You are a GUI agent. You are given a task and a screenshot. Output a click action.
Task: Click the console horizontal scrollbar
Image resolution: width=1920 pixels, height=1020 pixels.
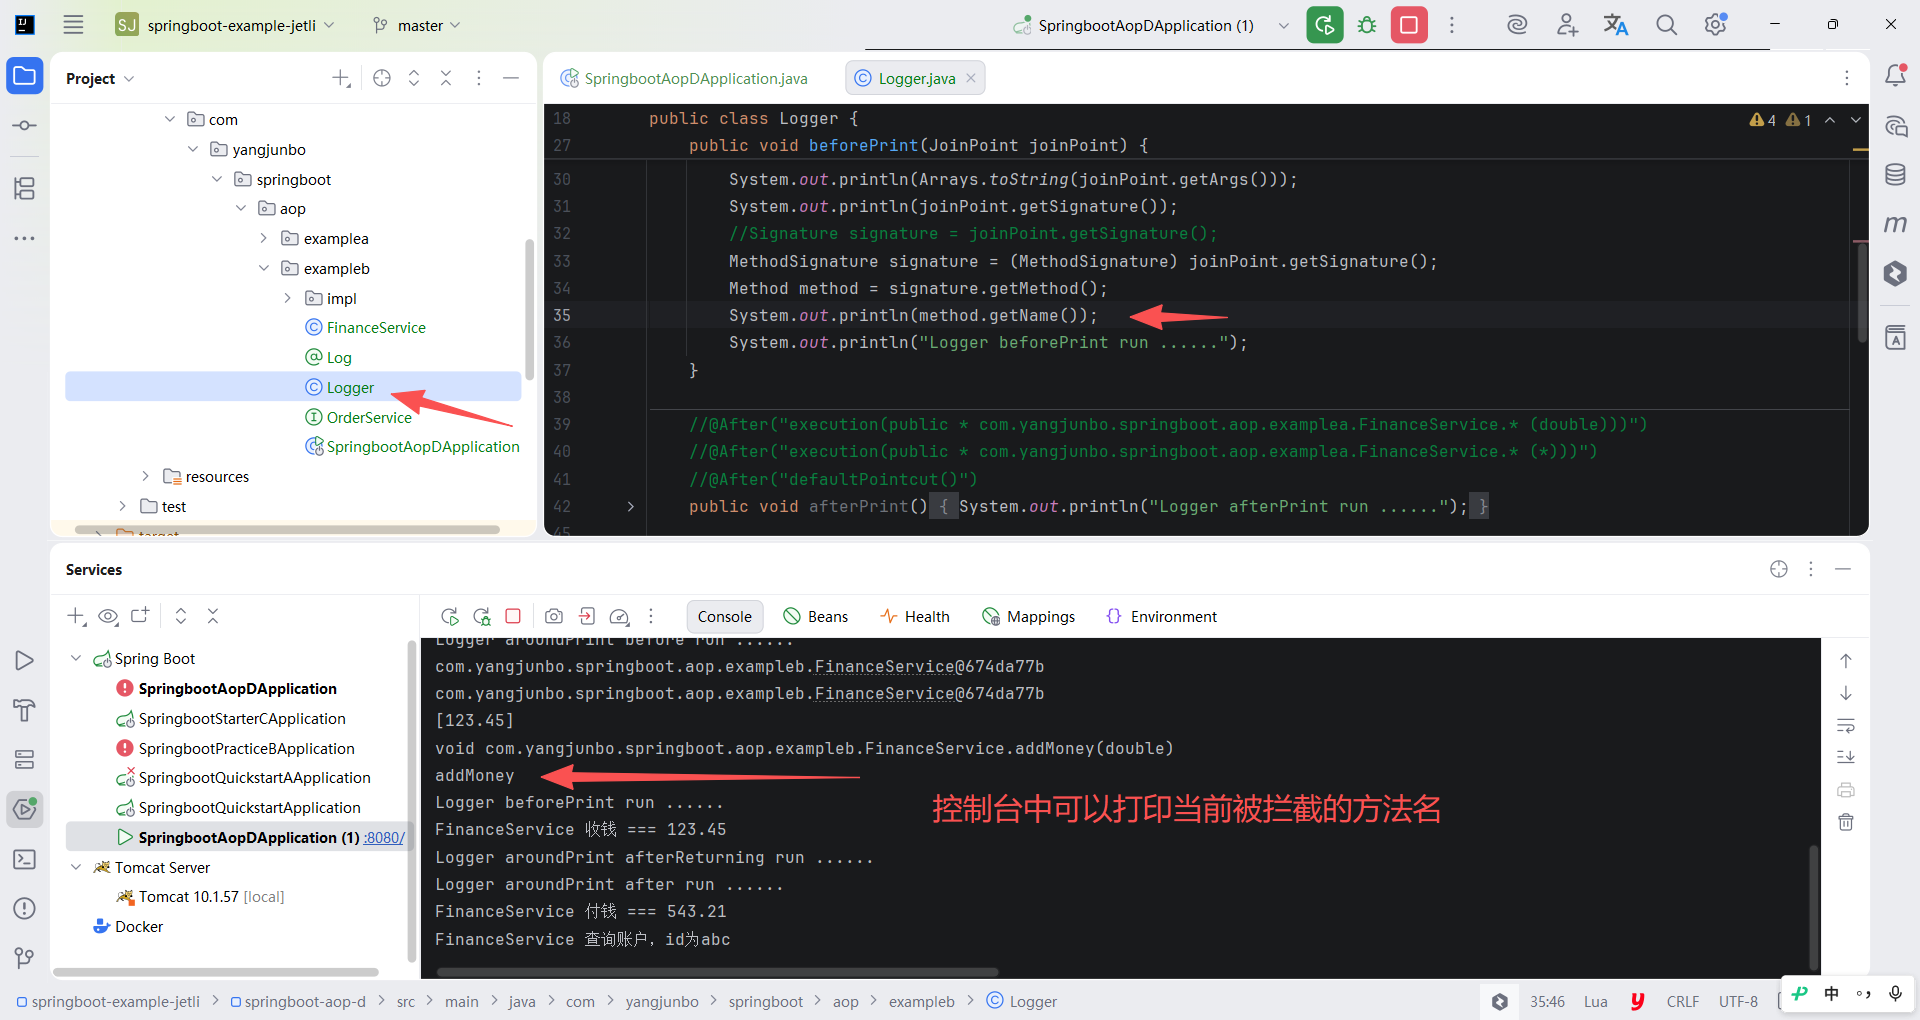pos(717,971)
